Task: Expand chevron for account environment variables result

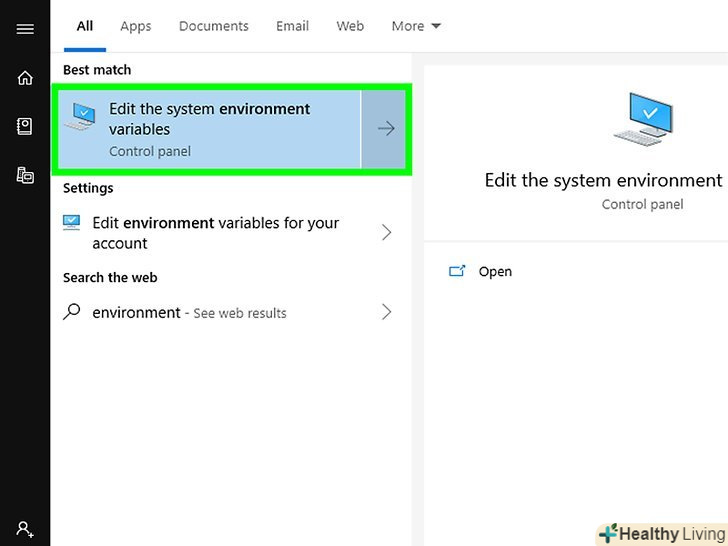Action: [386, 233]
